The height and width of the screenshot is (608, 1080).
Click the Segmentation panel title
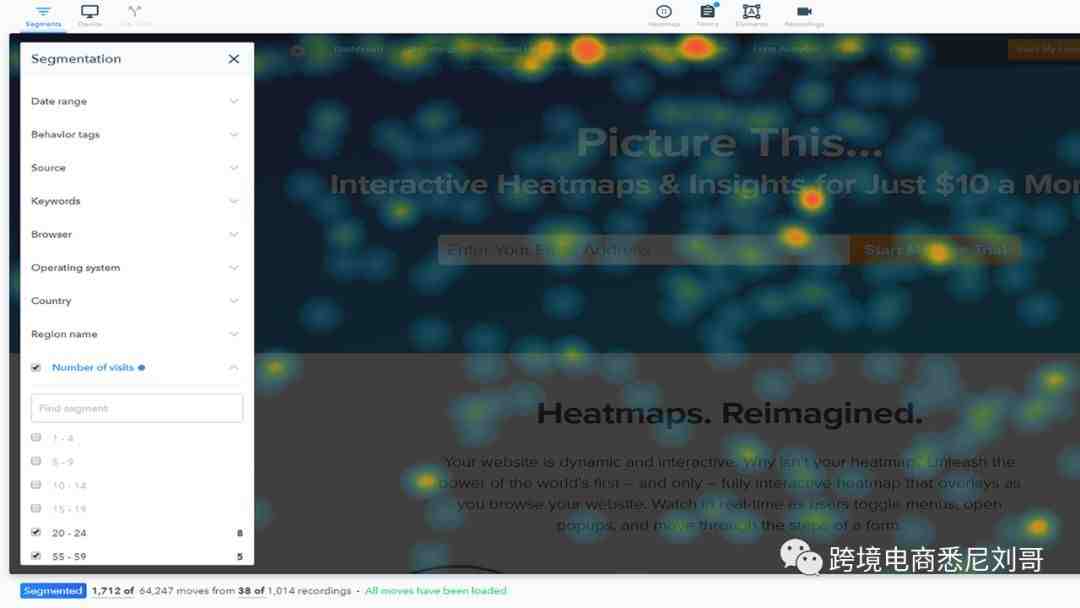(76, 59)
